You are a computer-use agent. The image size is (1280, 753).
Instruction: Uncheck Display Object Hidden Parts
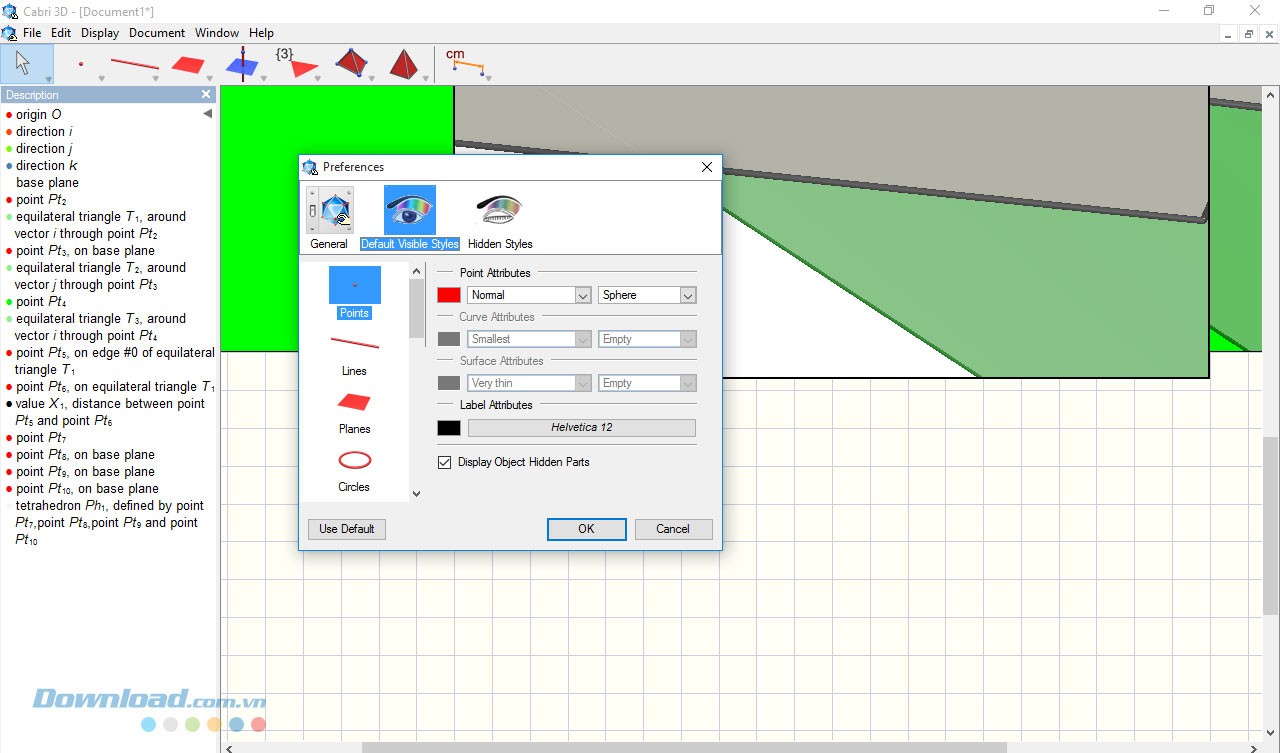click(445, 462)
